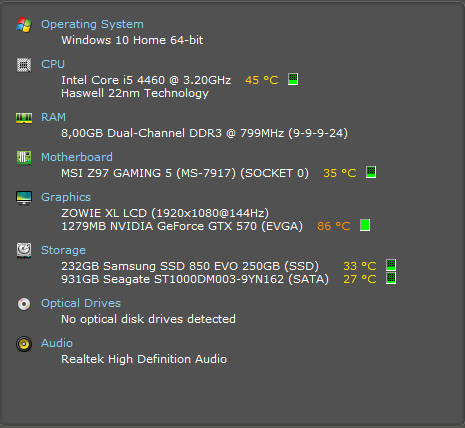The height and width of the screenshot is (428, 465).
Task: Open the RAM section heading
Action: 53,117
